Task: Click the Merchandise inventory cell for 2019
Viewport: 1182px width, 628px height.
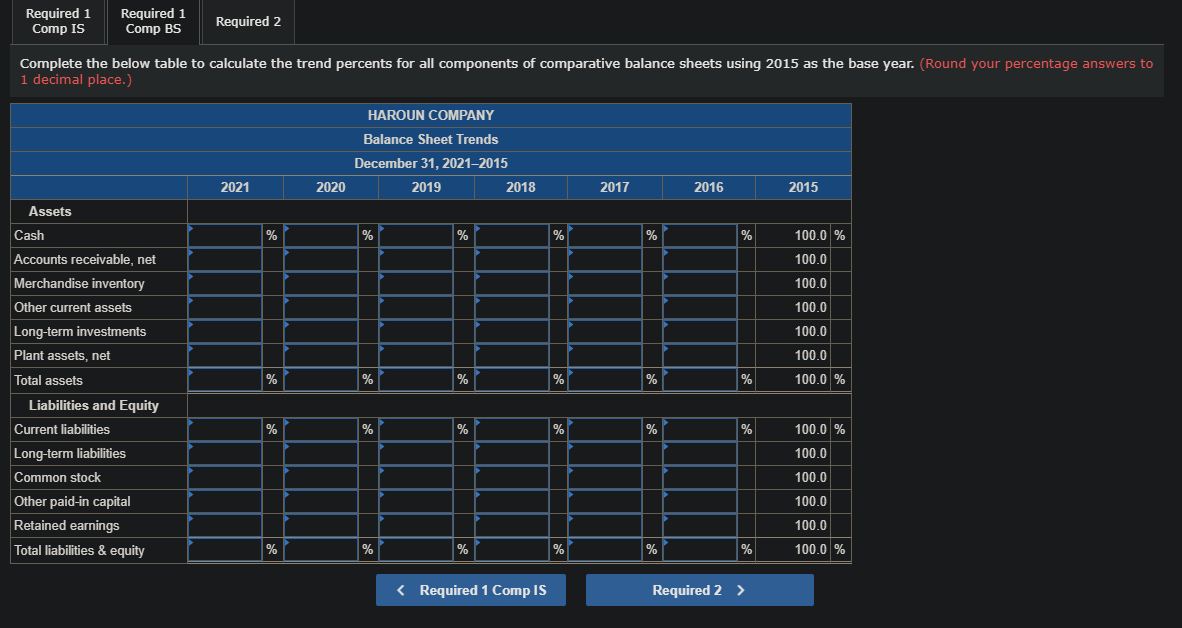Action: [415, 283]
